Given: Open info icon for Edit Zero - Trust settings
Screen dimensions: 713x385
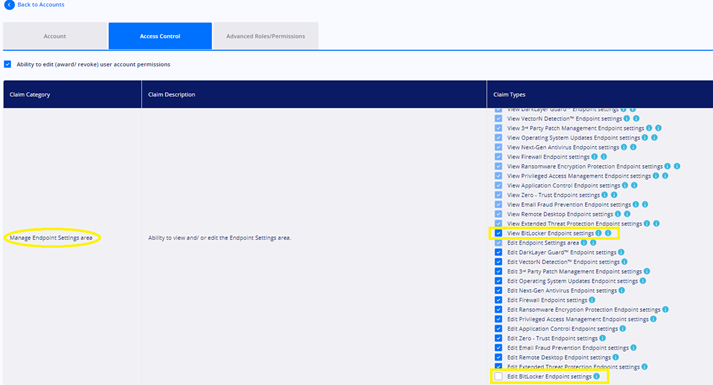Looking at the screenshot, I should pos(603,338).
